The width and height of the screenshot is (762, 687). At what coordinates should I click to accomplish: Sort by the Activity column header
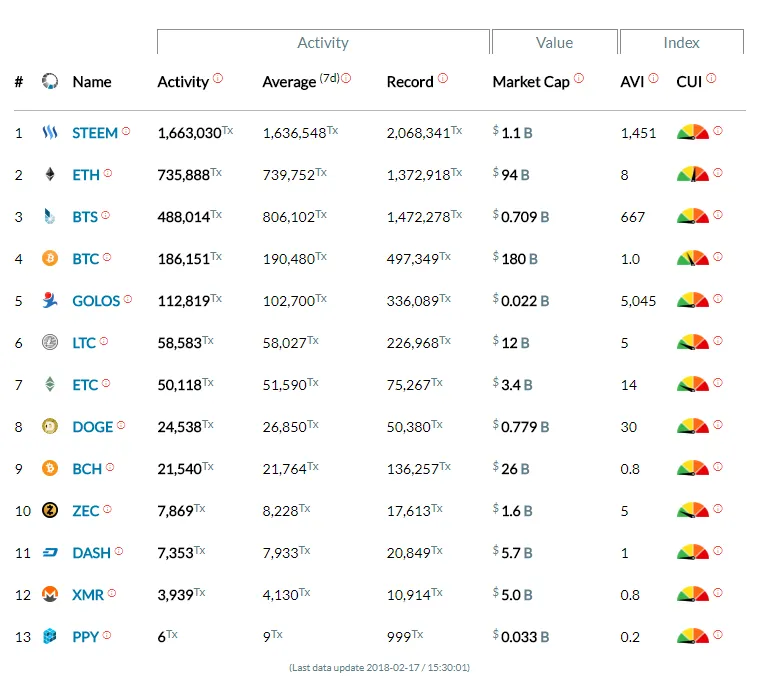(x=183, y=82)
